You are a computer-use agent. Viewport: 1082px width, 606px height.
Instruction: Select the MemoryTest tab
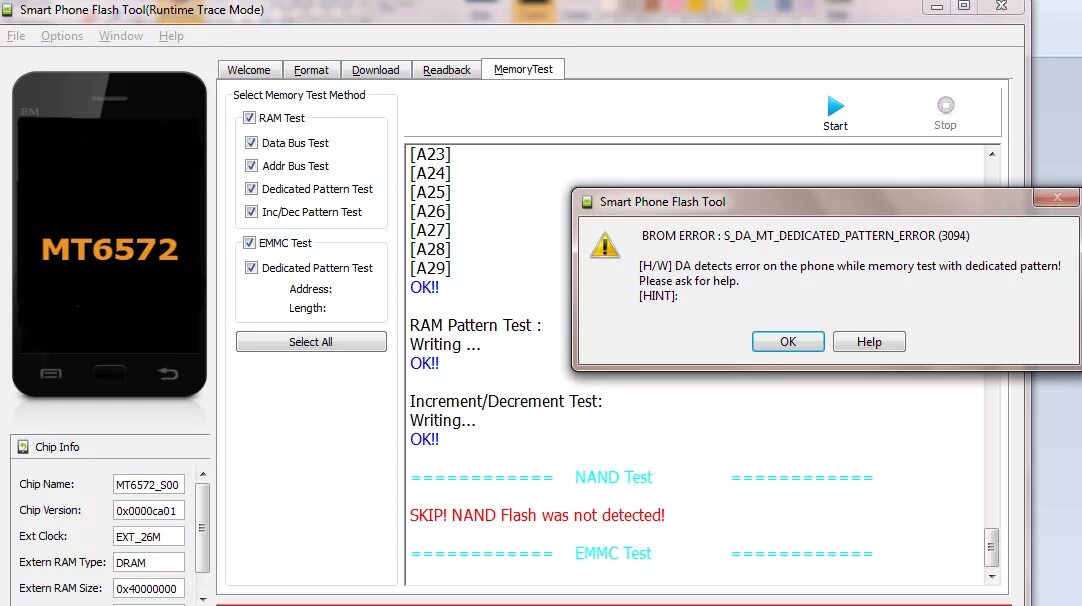pos(523,69)
